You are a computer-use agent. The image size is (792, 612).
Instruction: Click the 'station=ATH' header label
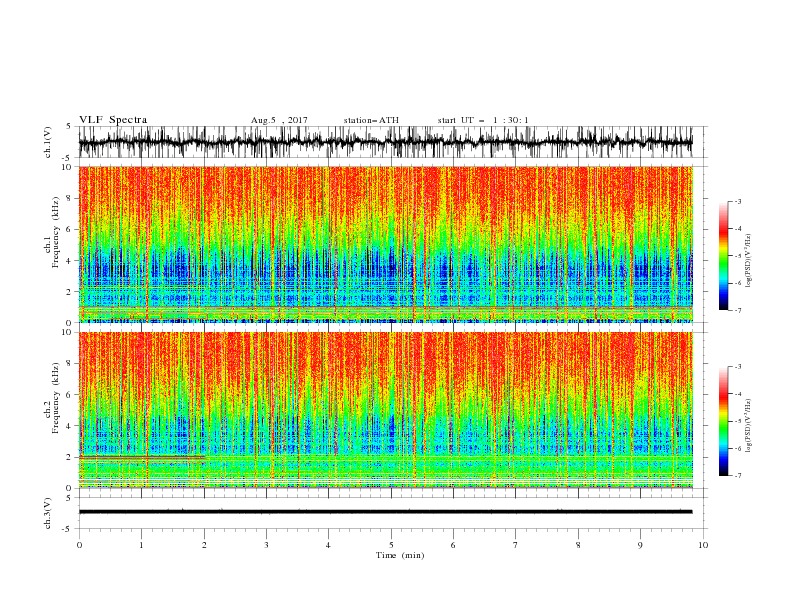click(x=371, y=120)
